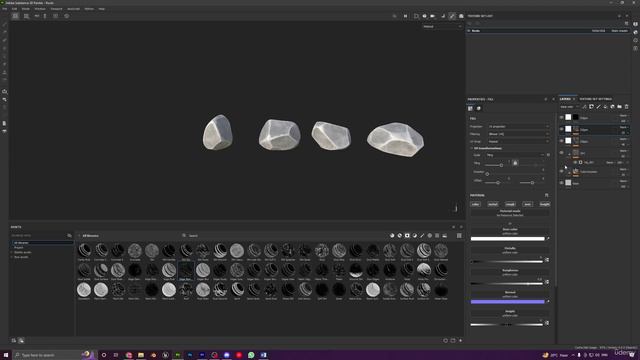The image size is (640, 360).
Task: Collapse the UV transformations section
Action: click(472, 148)
